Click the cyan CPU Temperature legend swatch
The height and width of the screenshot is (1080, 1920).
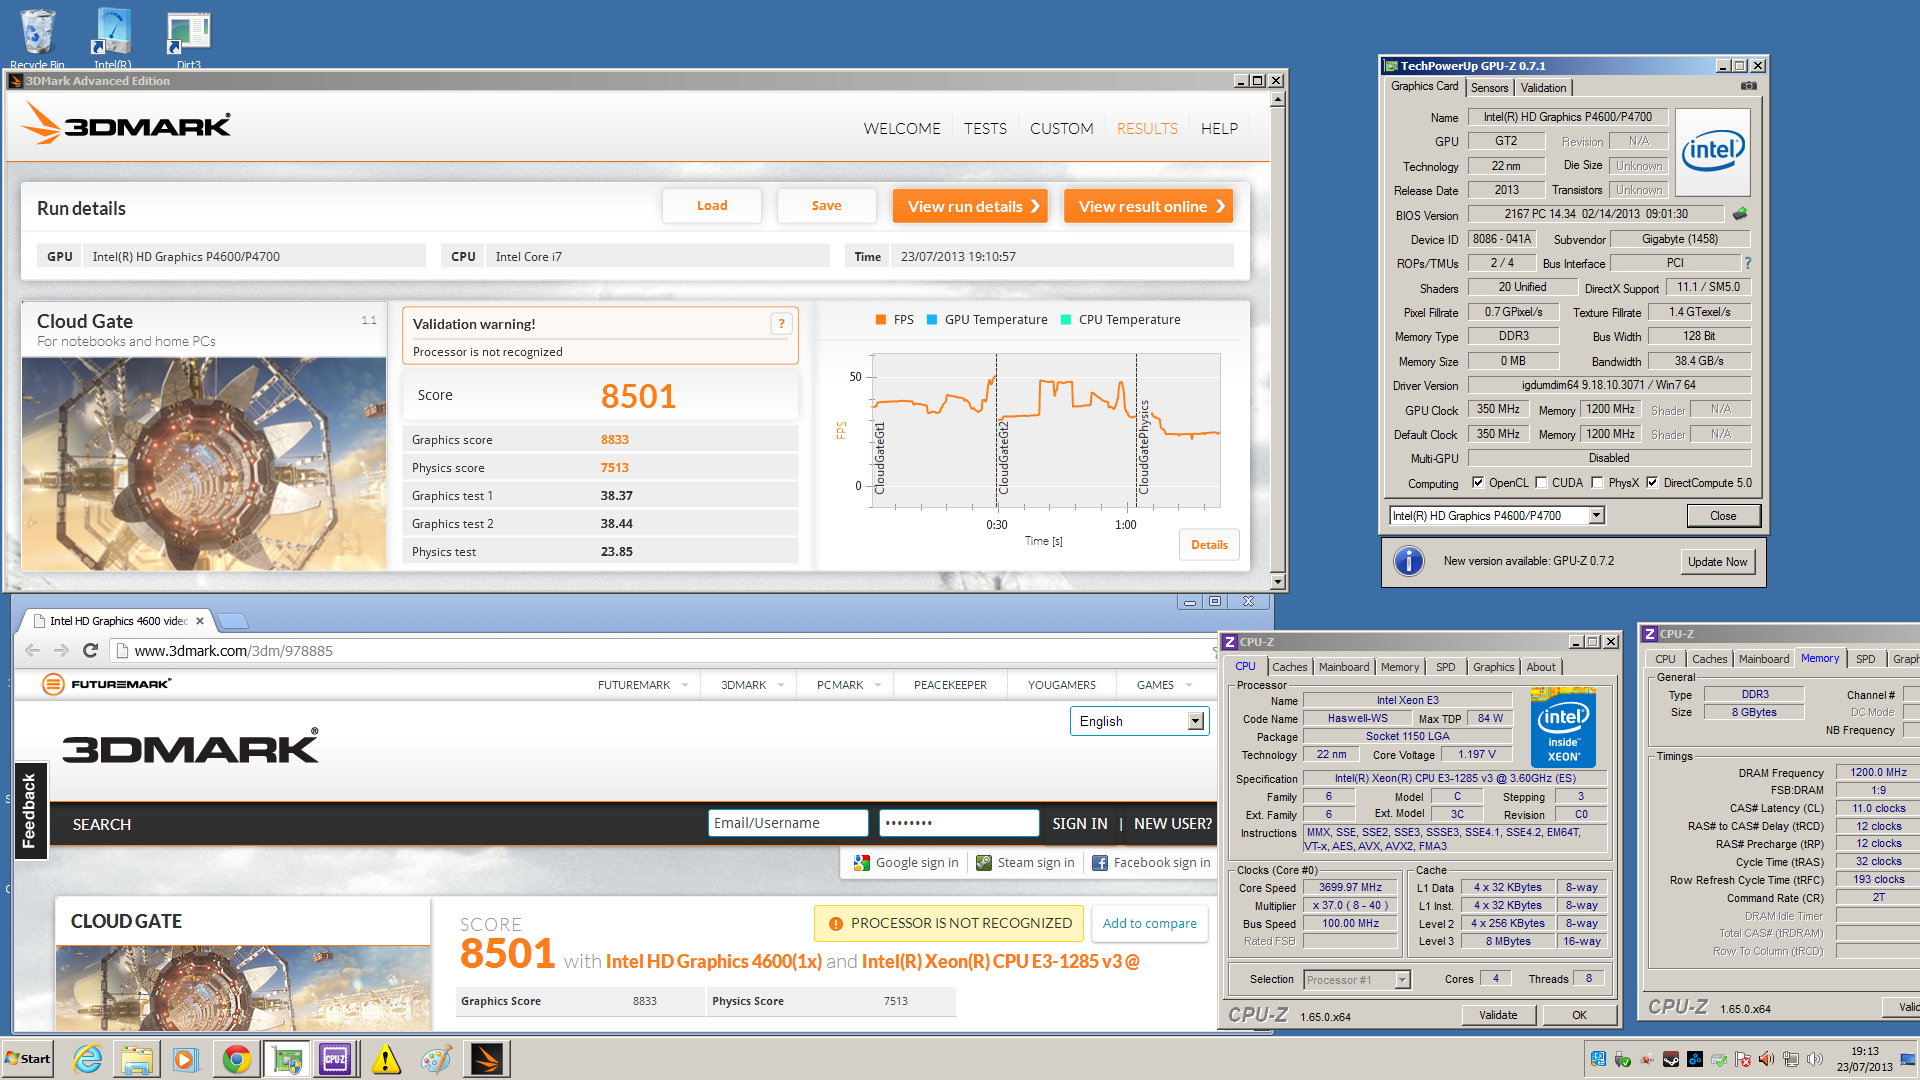click(x=1066, y=320)
